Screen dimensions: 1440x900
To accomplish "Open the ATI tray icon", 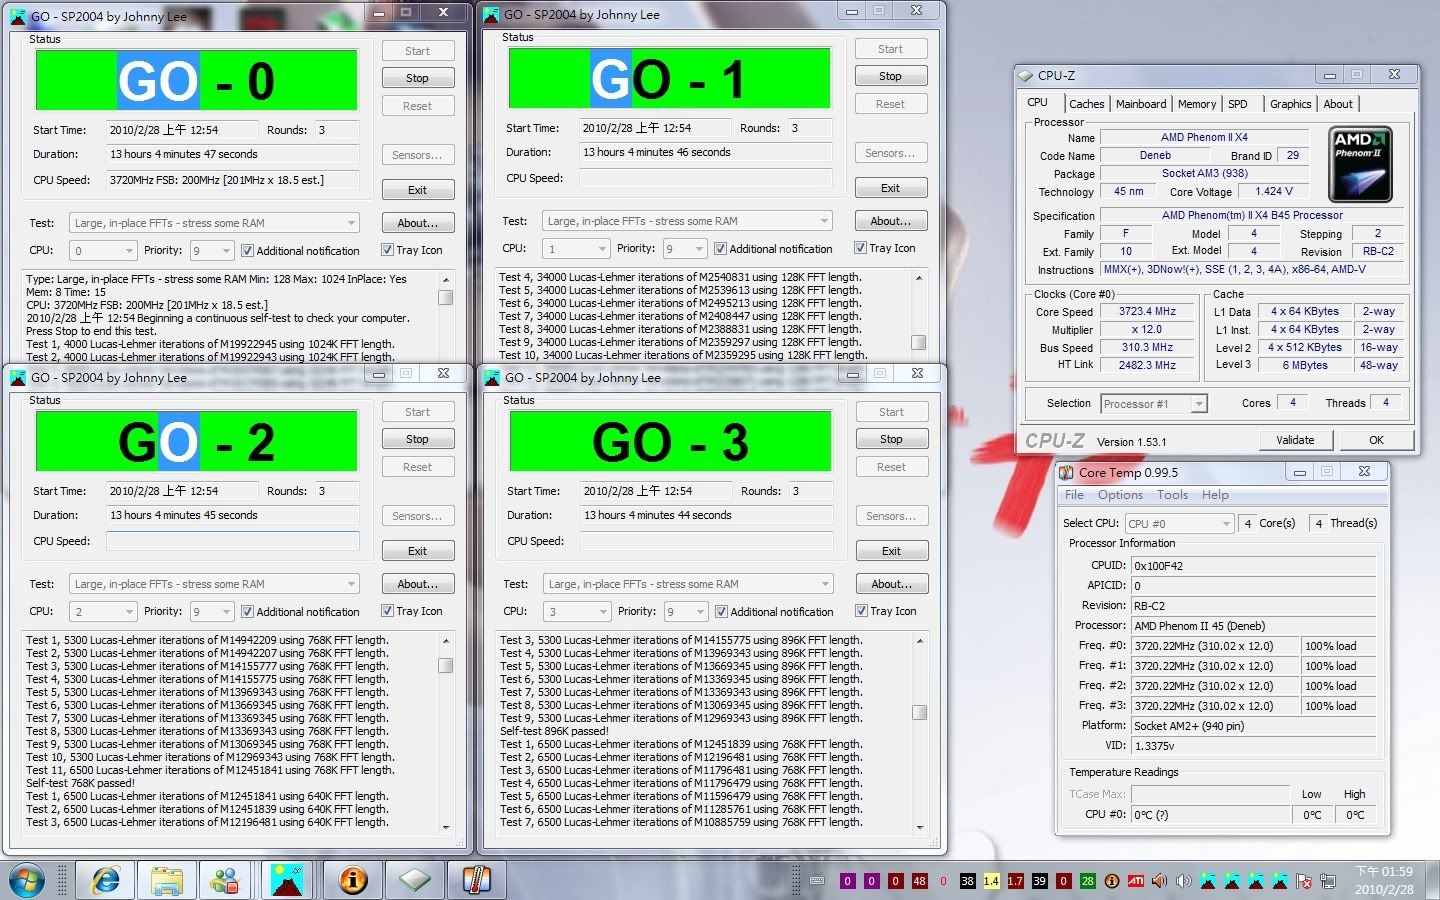I will 1136,881.
